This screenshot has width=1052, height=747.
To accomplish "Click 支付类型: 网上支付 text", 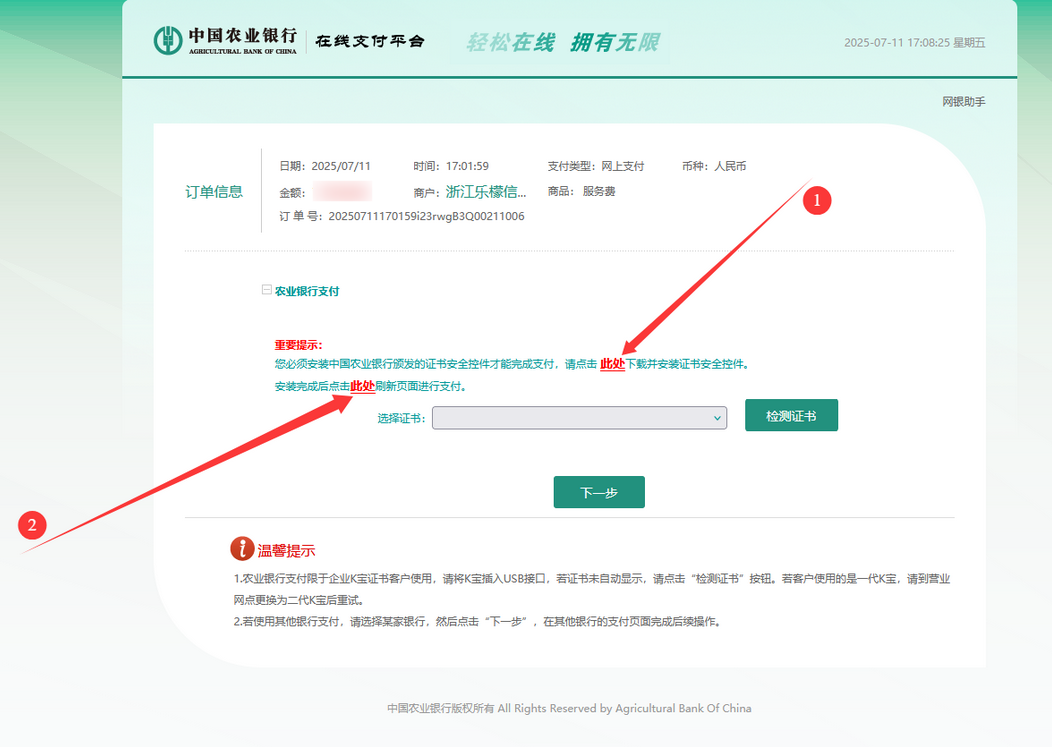I will coord(596,166).
